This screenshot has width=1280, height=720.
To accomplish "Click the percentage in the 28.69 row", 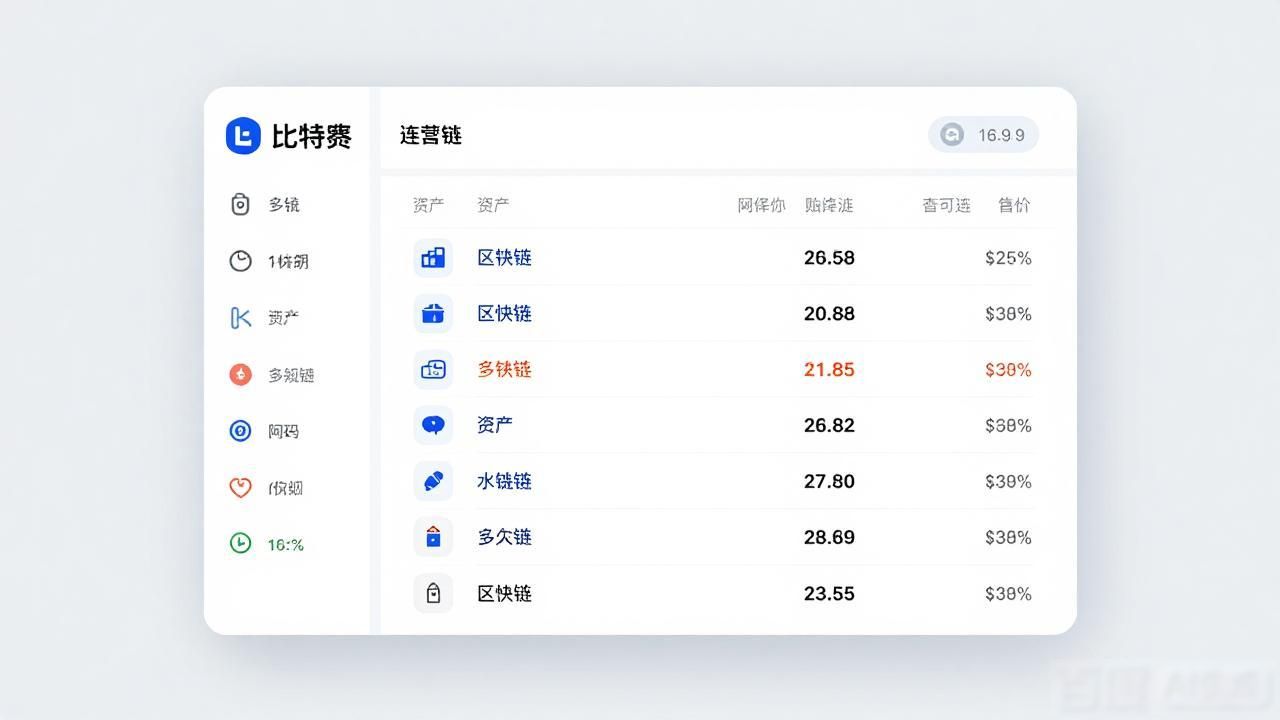I will [1008, 538].
